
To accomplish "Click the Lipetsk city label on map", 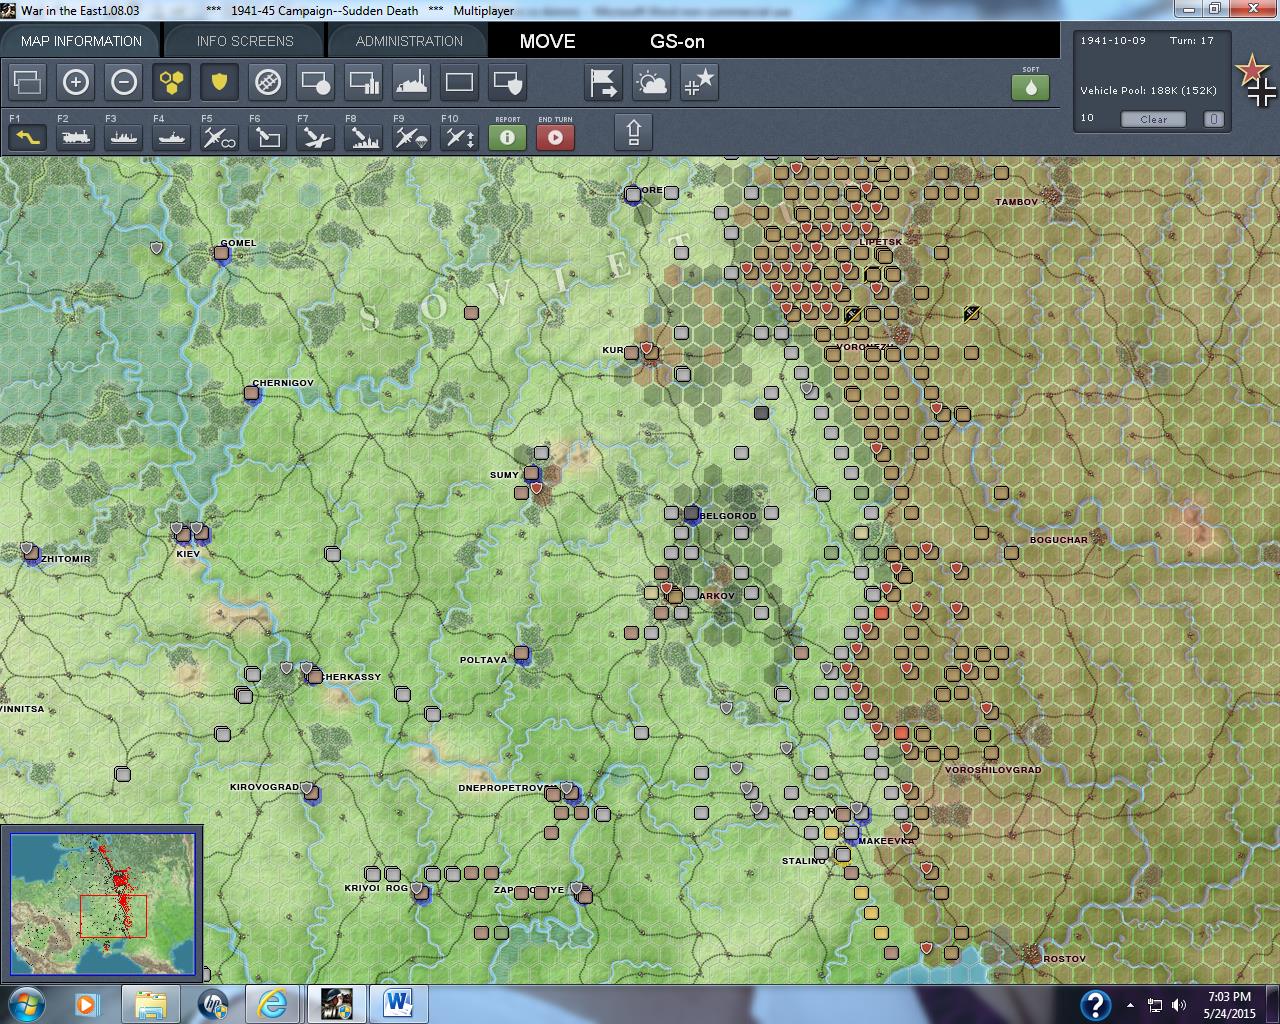I will (x=881, y=242).
